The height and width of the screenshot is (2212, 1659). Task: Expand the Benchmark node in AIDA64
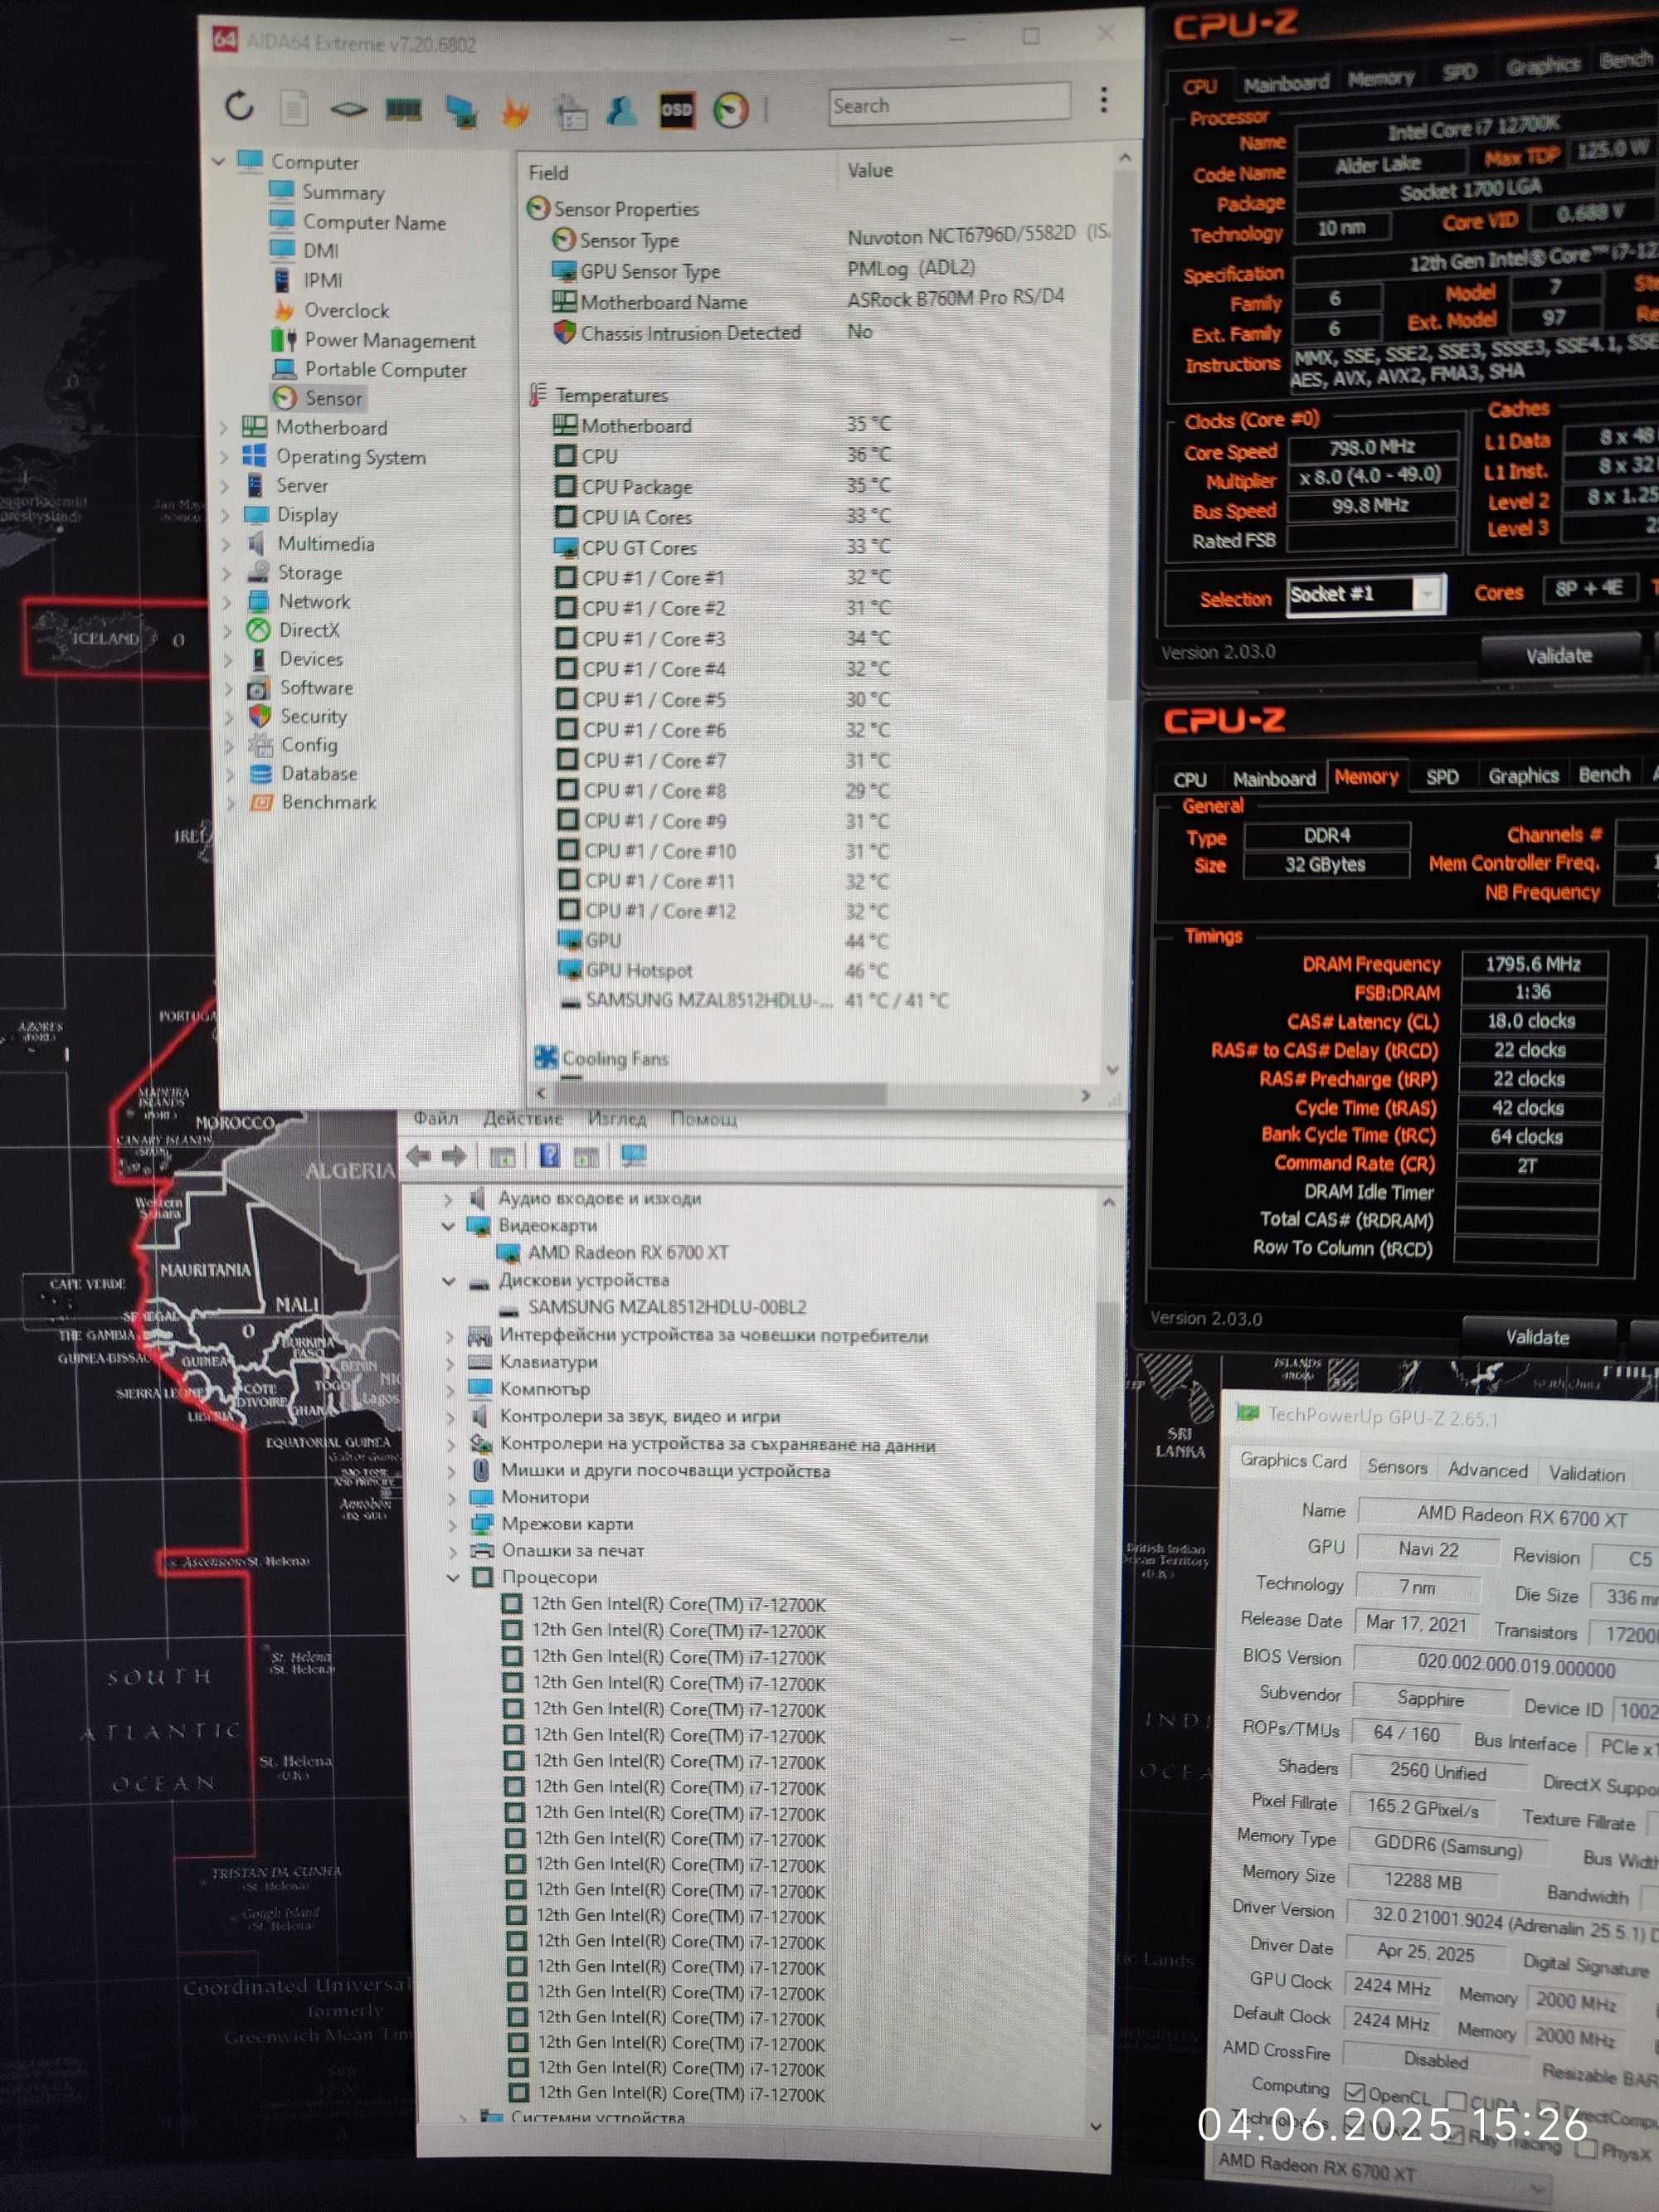click(x=231, y=803)
